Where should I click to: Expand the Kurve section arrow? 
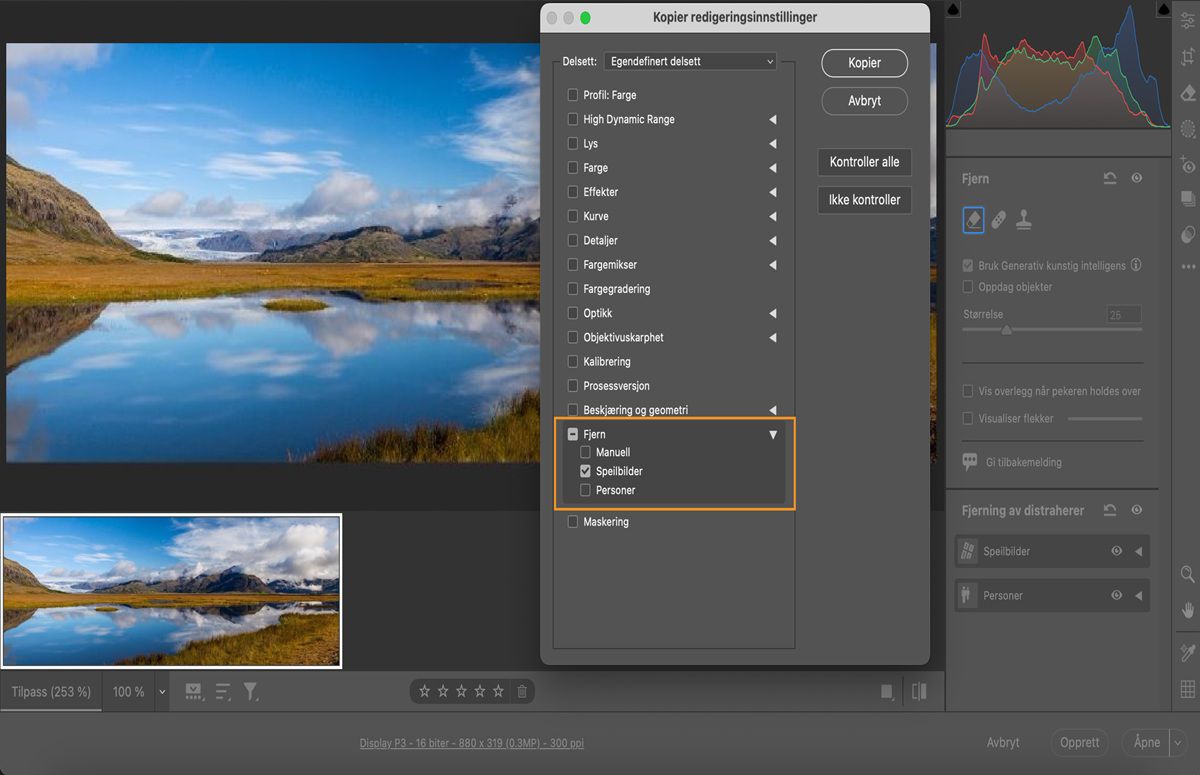pos(772,216)
